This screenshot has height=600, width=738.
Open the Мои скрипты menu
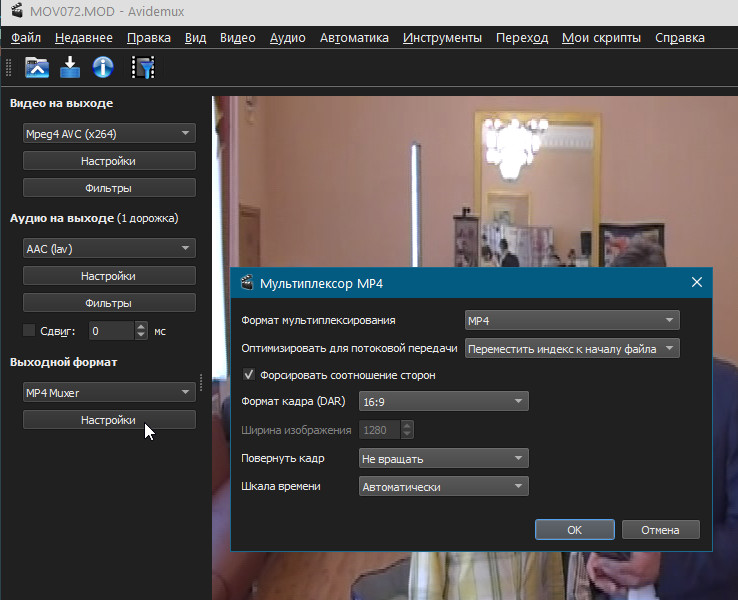[x=602, y=38]
